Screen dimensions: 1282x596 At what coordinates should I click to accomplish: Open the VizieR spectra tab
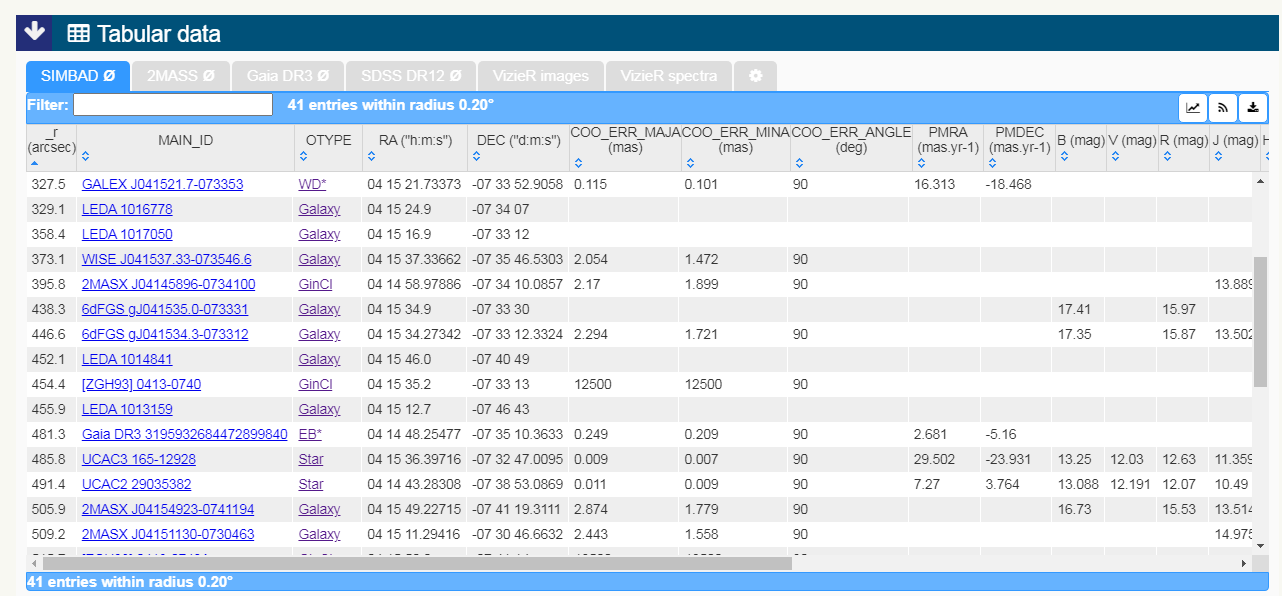(669, 76)
